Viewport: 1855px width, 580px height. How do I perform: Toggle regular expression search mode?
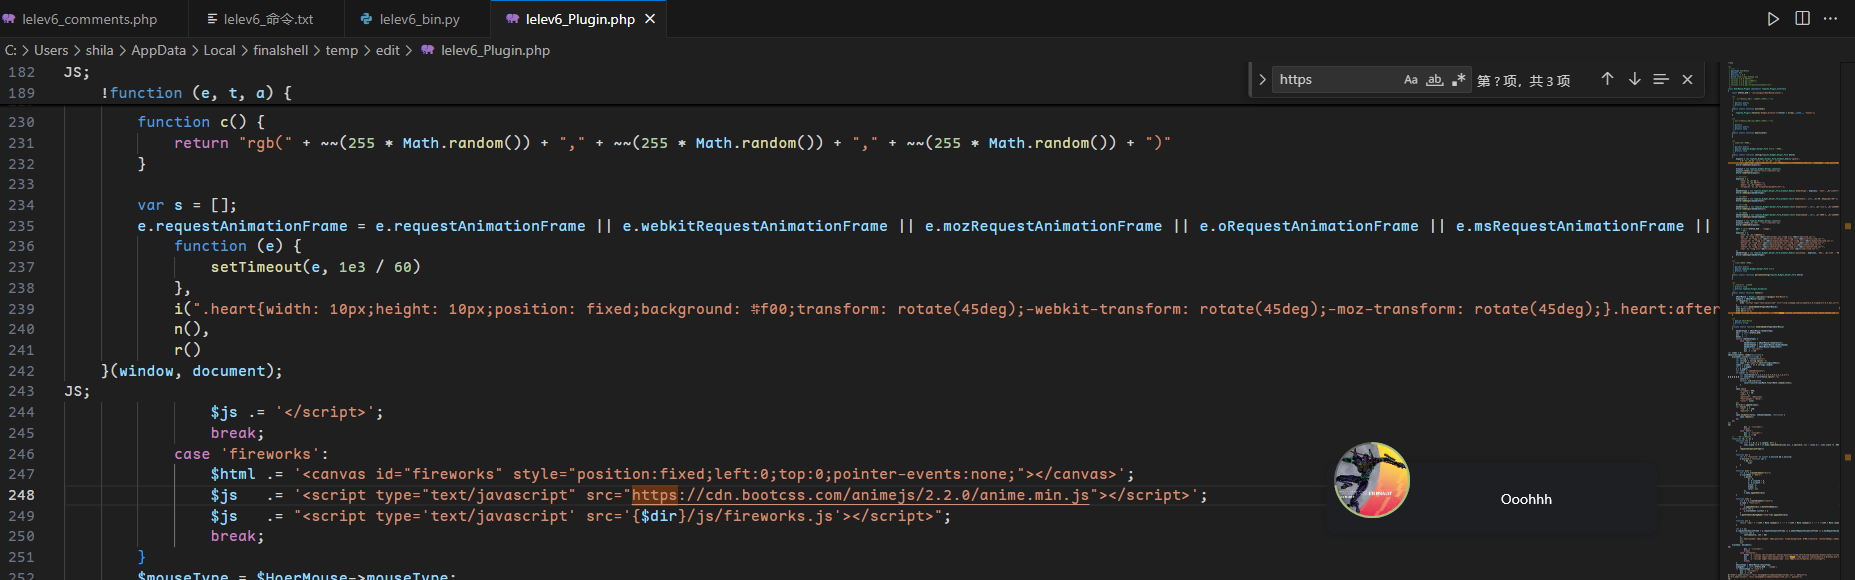tap(1458, 80)
